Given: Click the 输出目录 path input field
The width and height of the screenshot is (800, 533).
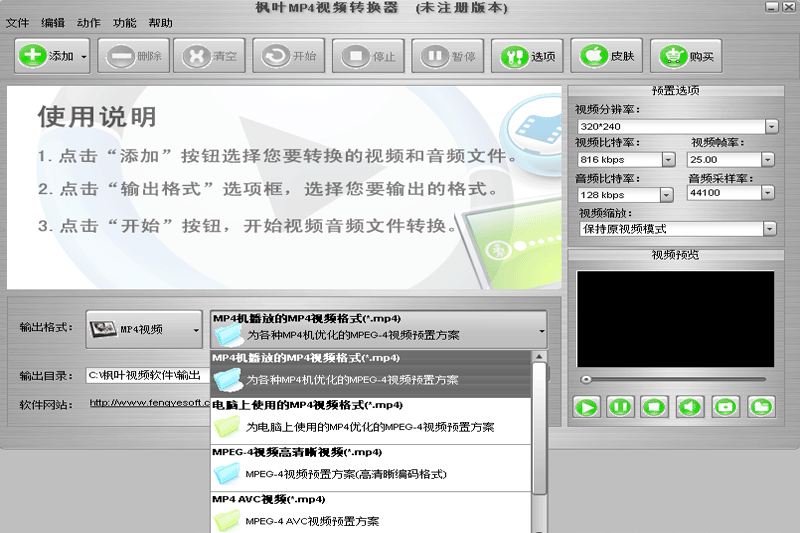Looking at the screenshot, I should 148,375.
